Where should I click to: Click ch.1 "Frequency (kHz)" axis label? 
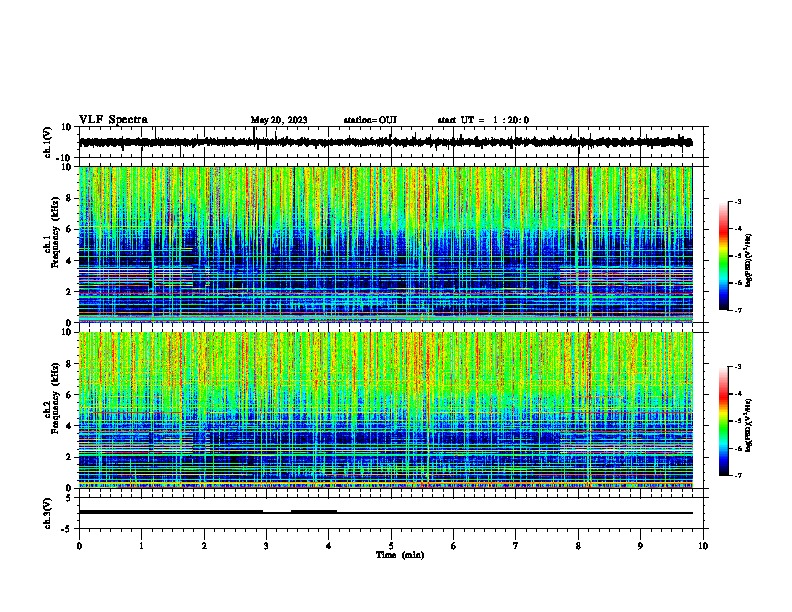[55, 232]
